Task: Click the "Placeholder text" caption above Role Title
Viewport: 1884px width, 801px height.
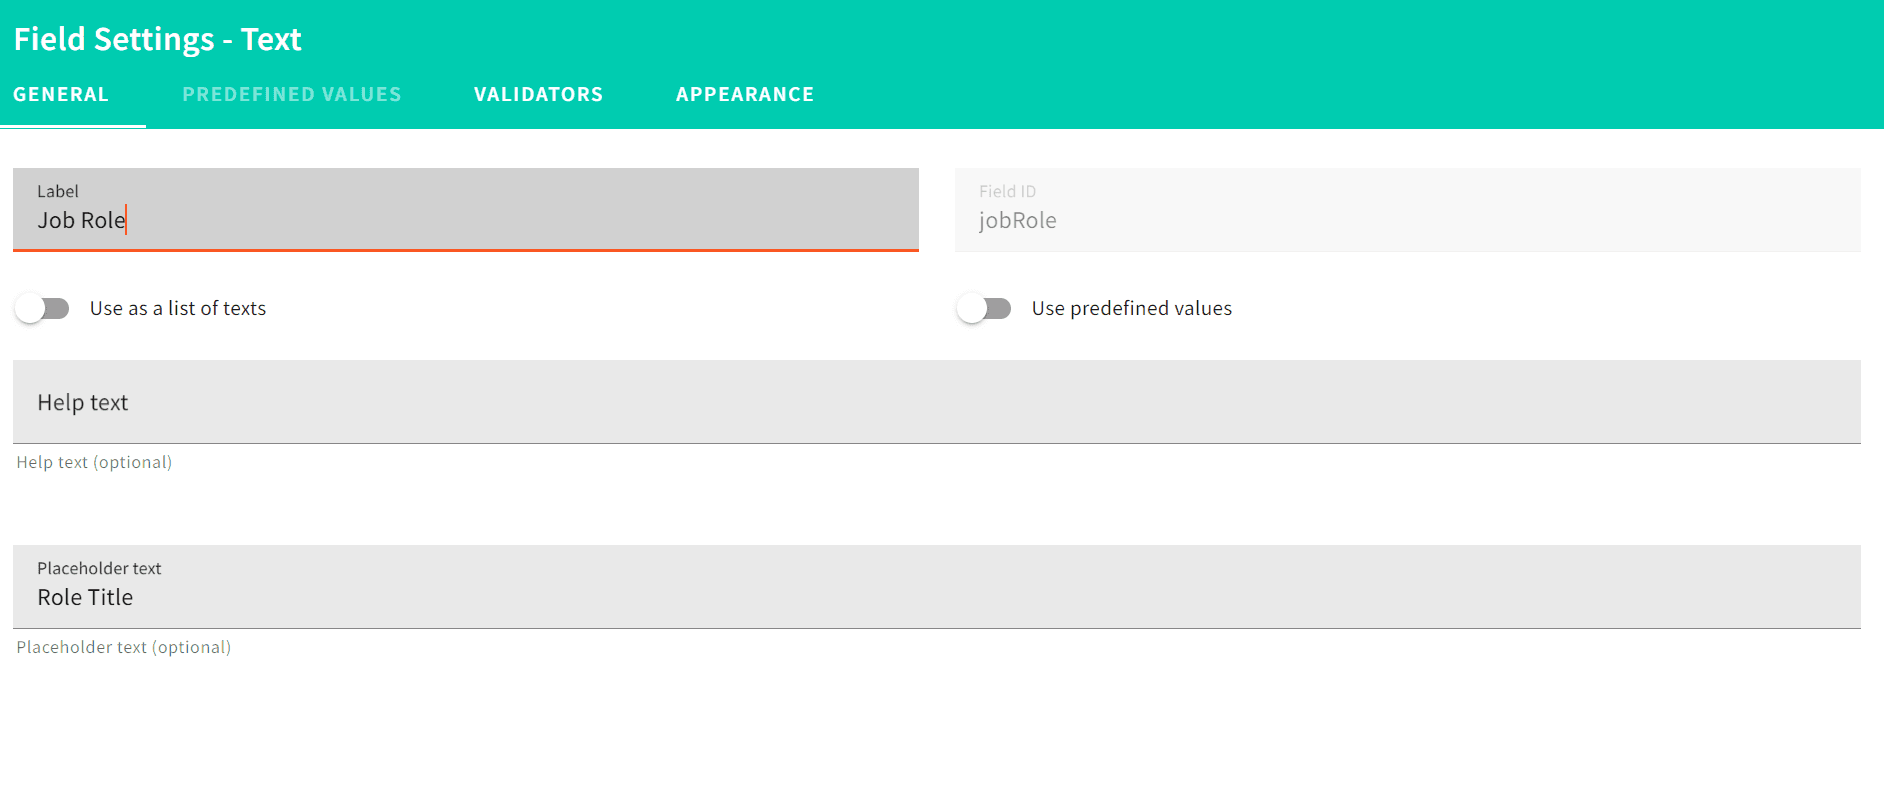Action: point(99,568)
